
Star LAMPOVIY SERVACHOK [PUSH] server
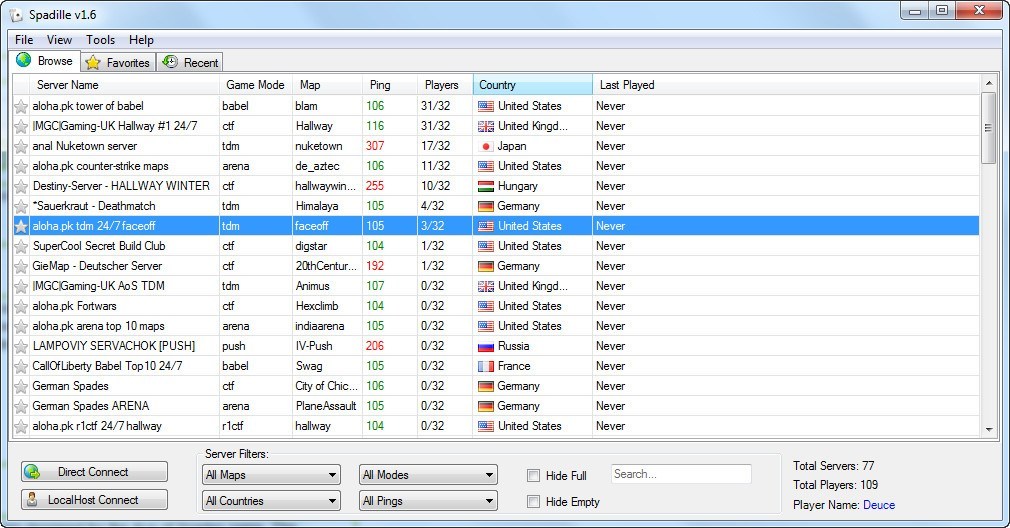point(21,346)
